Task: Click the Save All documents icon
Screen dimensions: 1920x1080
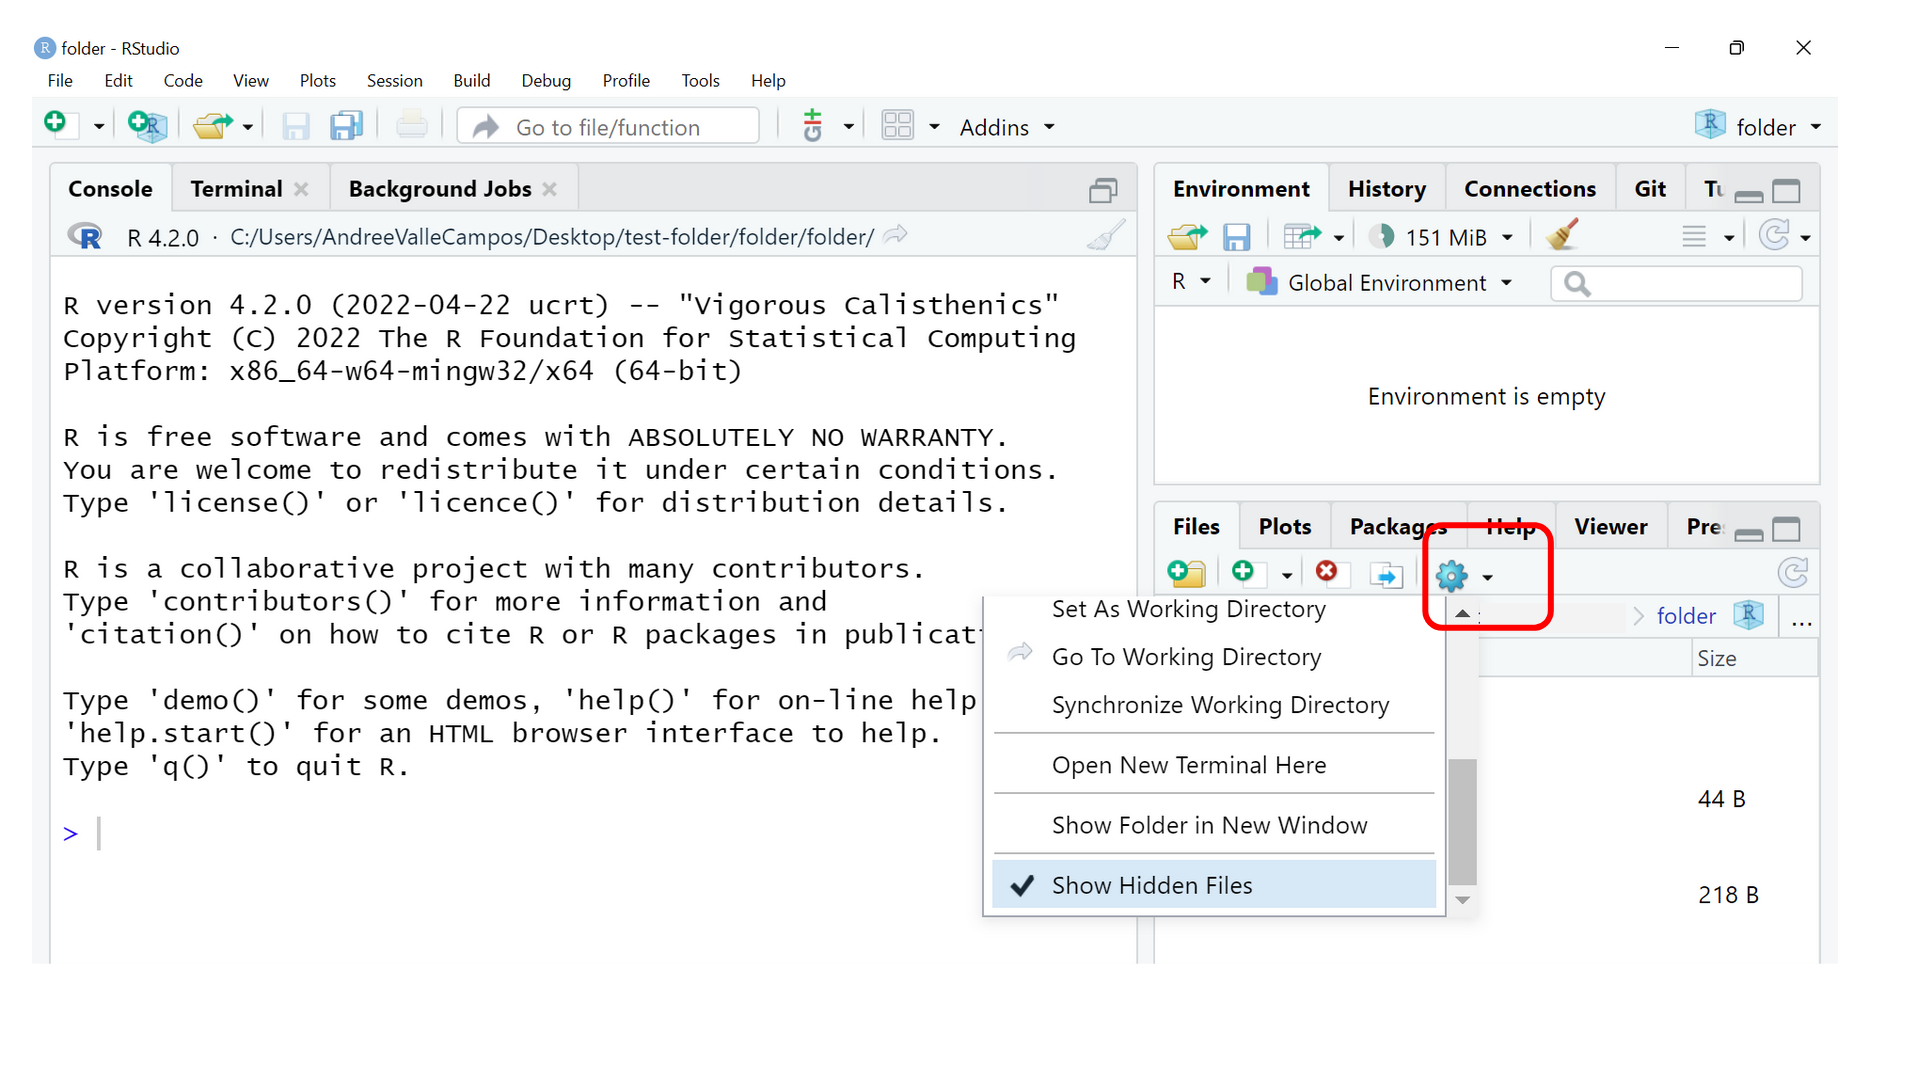Action: pyautogui.click(x=346, y=126)
